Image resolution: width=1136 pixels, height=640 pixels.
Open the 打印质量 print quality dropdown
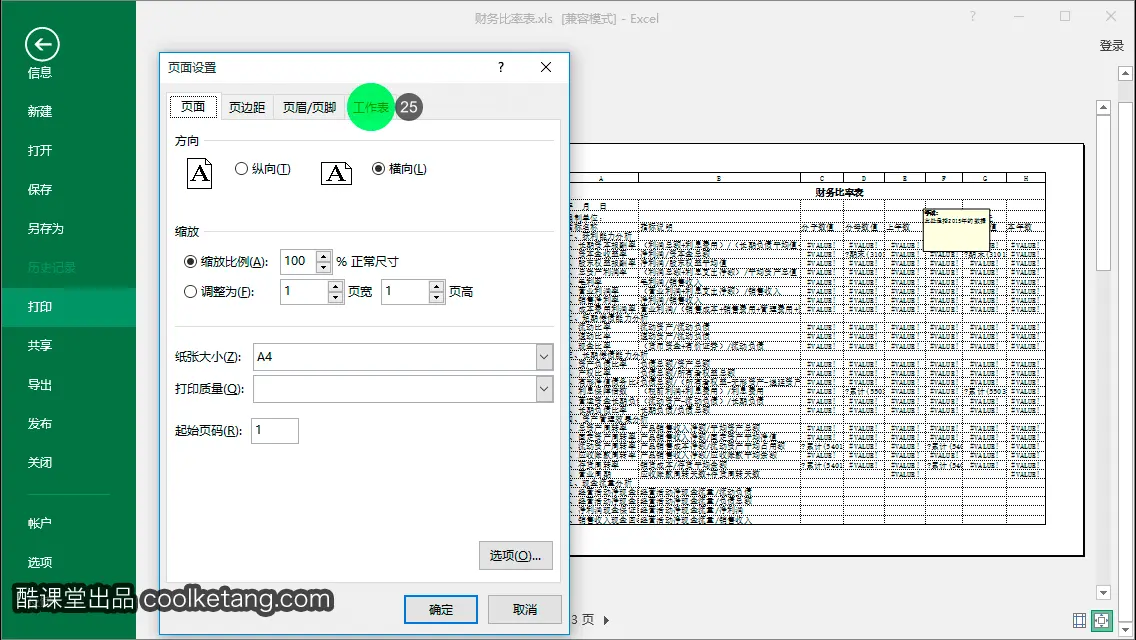545,388
